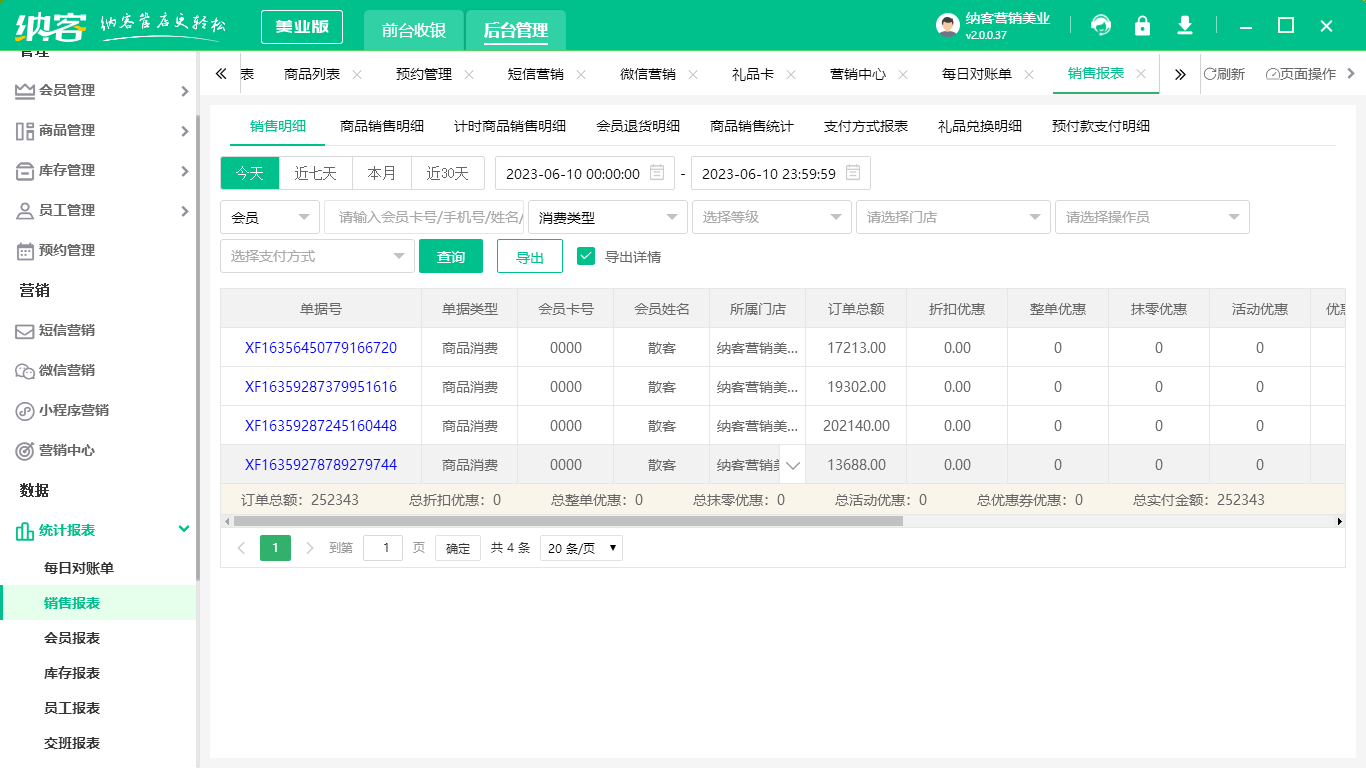Uncheck the 导出详情 checkbox

[586, 255]
